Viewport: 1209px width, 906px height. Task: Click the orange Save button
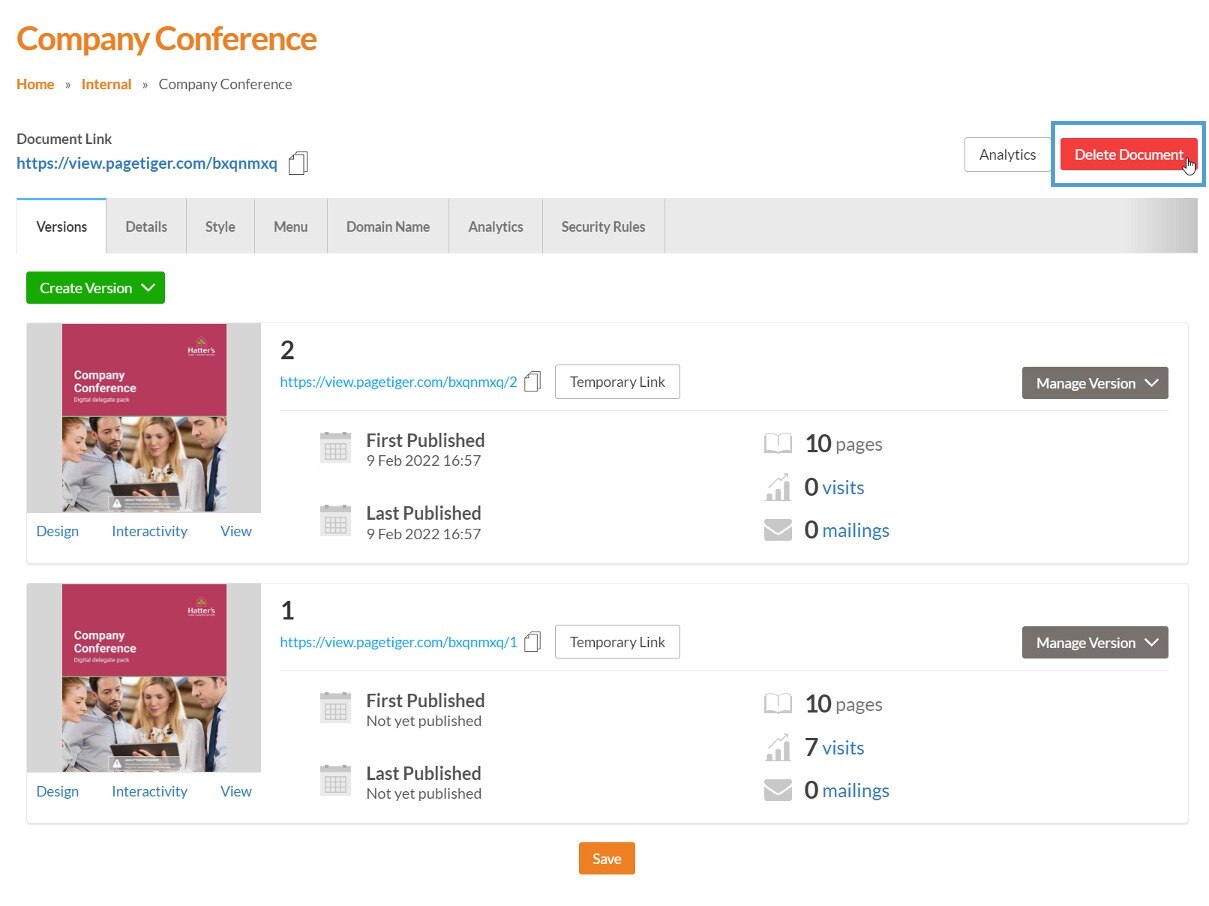[x=606, y=859]
